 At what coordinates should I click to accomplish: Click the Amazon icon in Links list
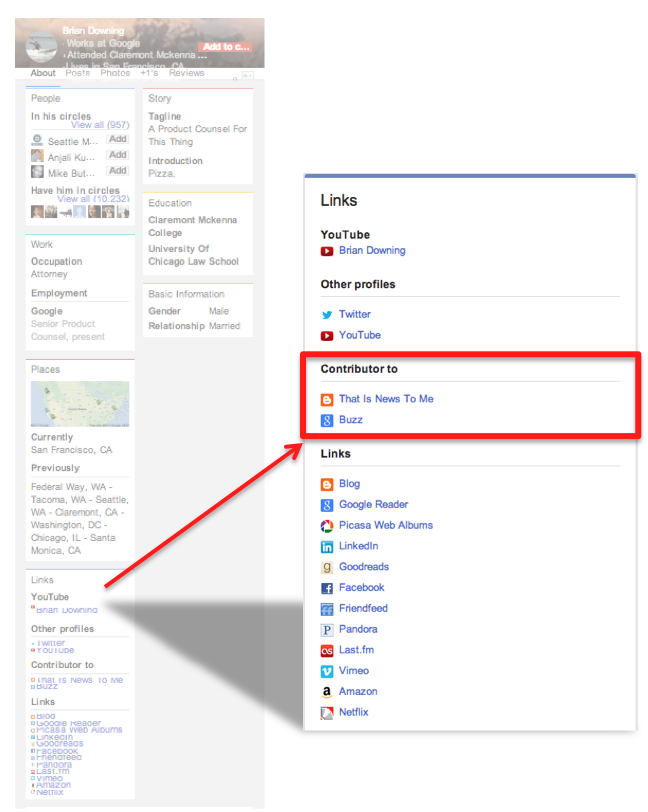[x=327, y=692]
